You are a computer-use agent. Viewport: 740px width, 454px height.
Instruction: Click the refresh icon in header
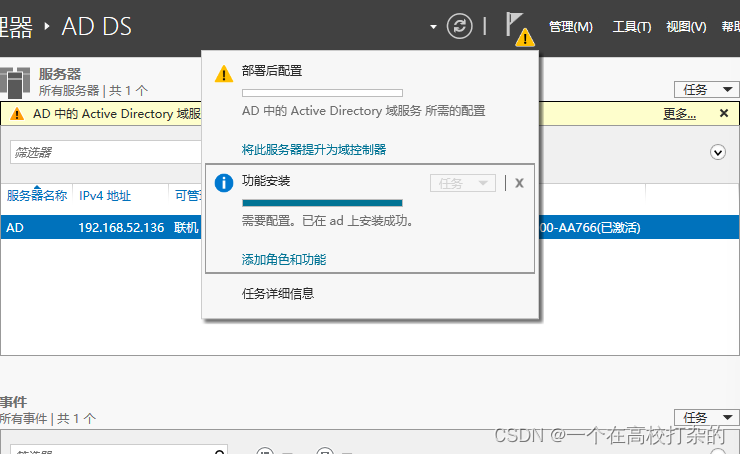coord(459,26)
